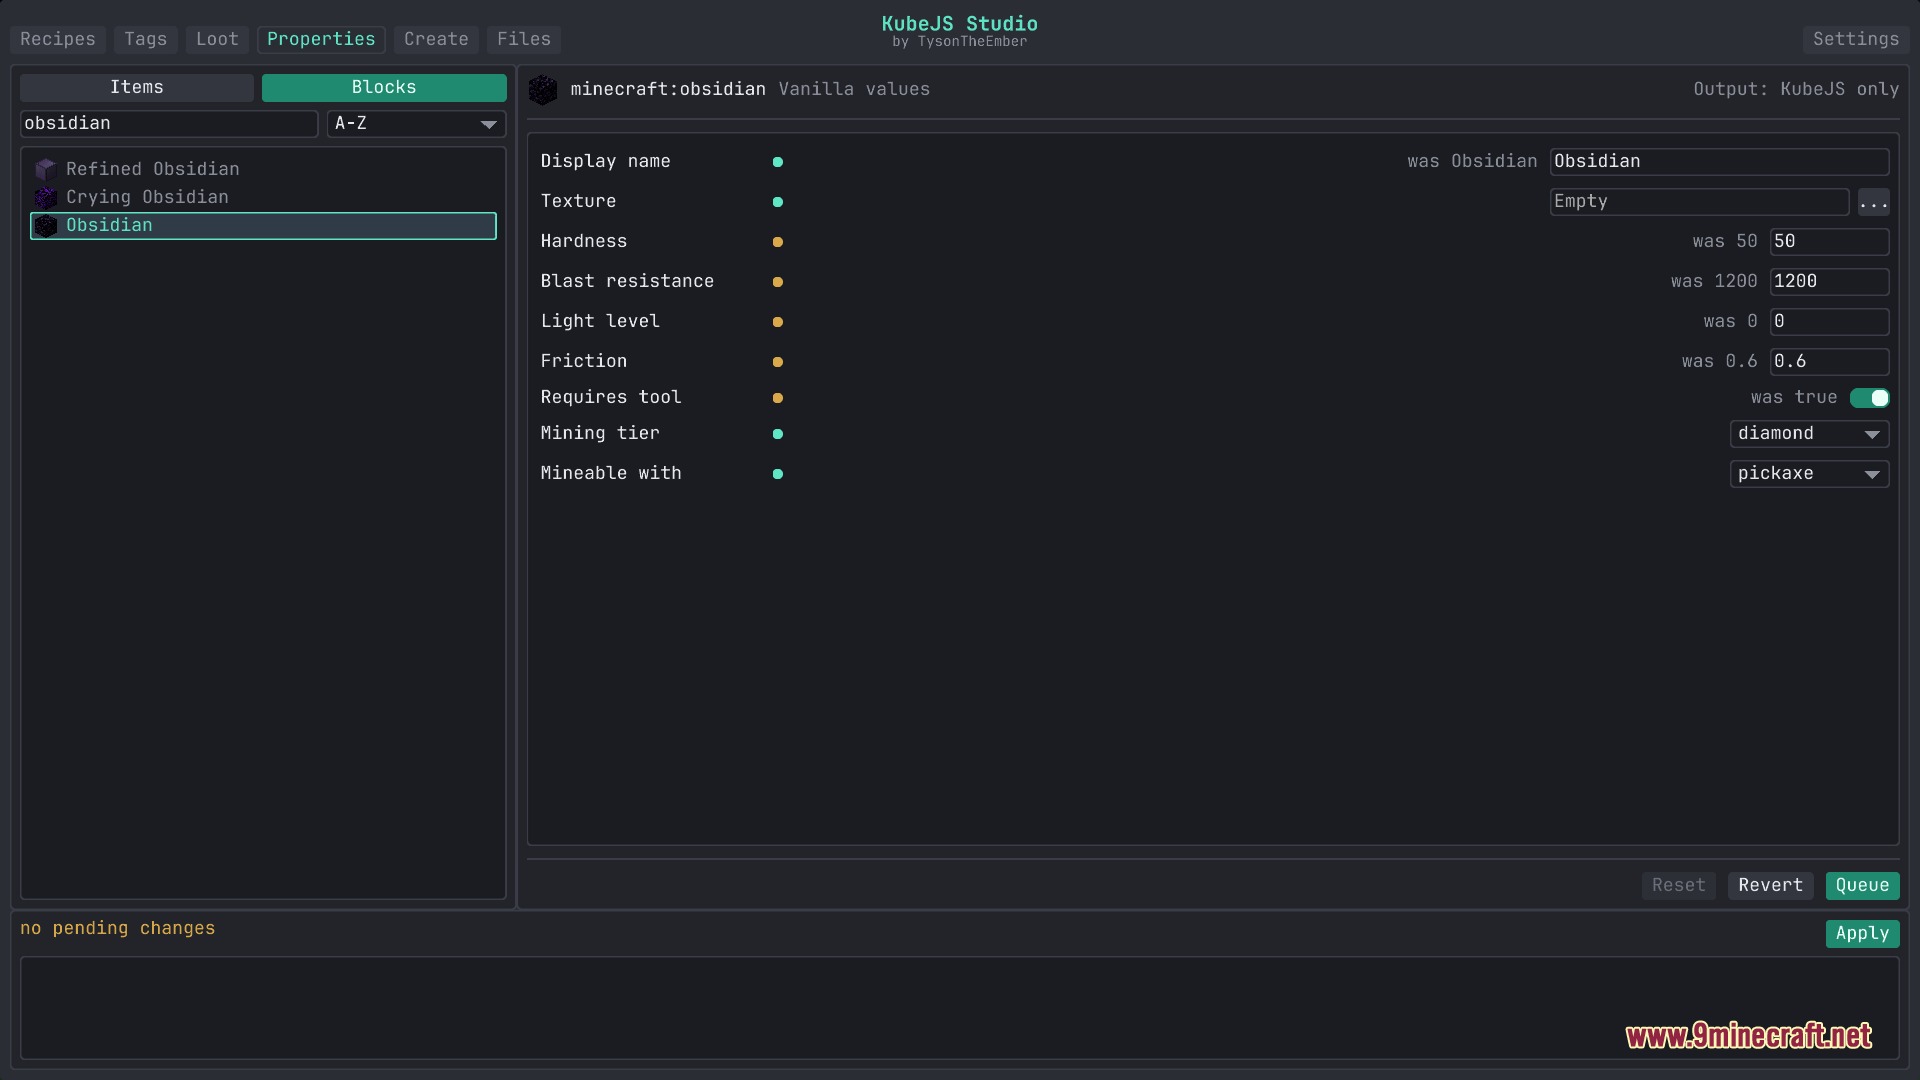Toggle the Requires tool switch
The width and height of the screenshot is (1920, 1080).
coord(1869,398)
